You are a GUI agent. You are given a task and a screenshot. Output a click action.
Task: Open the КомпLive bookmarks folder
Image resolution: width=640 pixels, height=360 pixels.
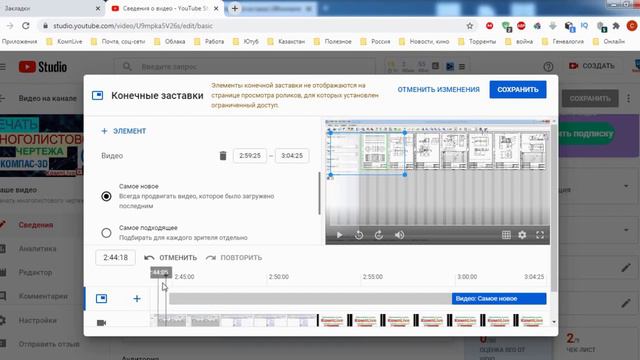pyautogui.click(x=64, y=41)
